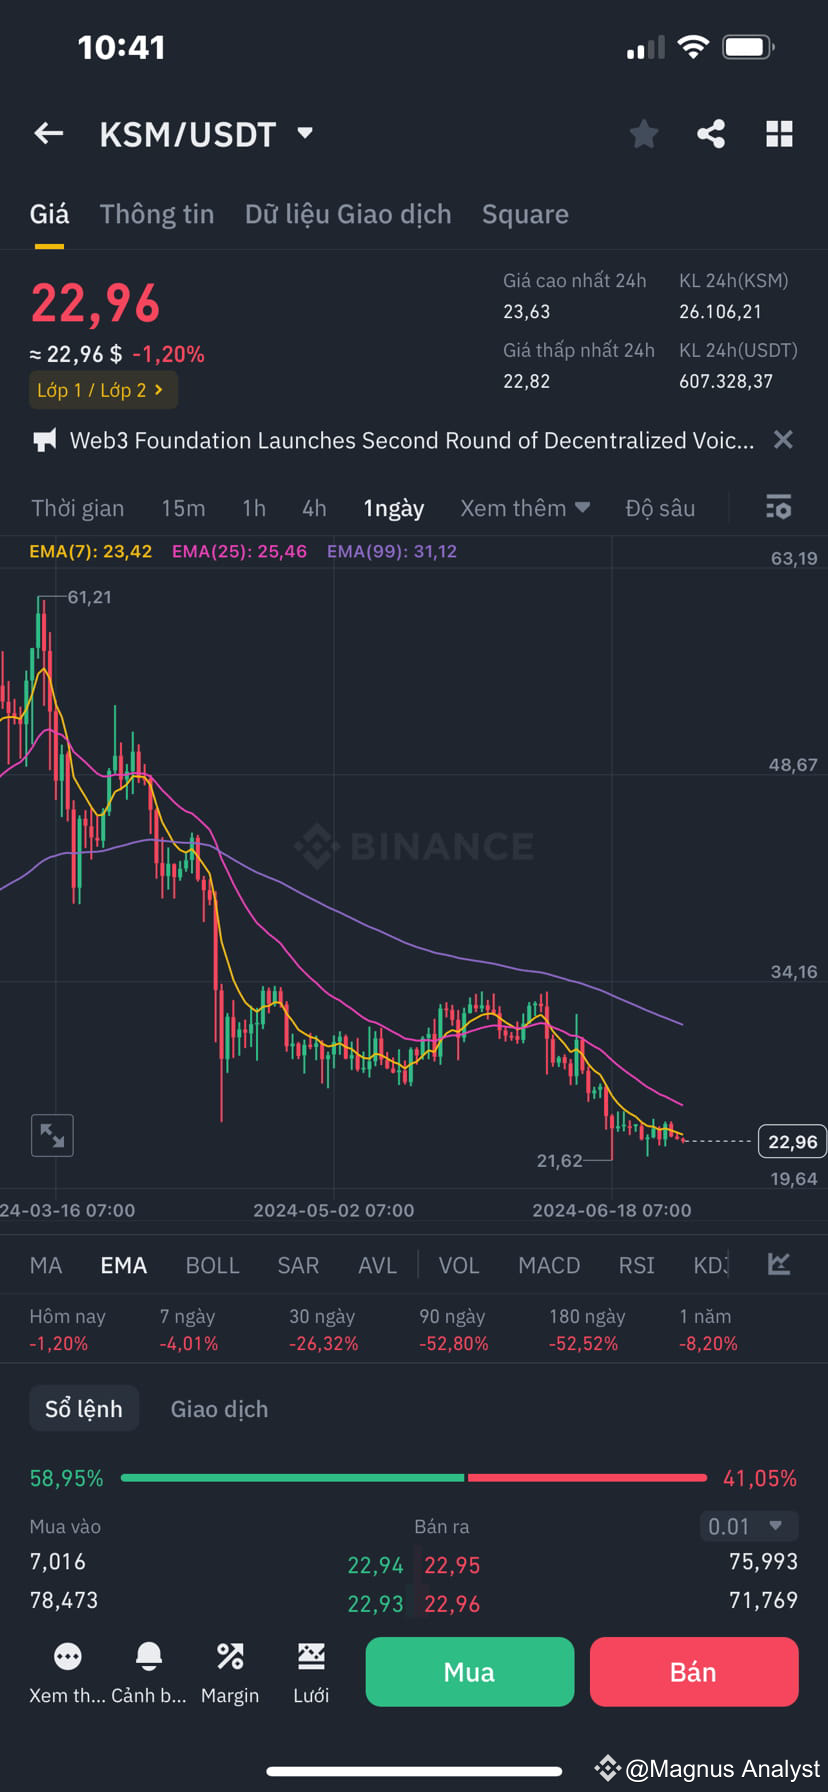Add KSM/USDT to favorites with star
828x1792 pixels.
point(644,134)
